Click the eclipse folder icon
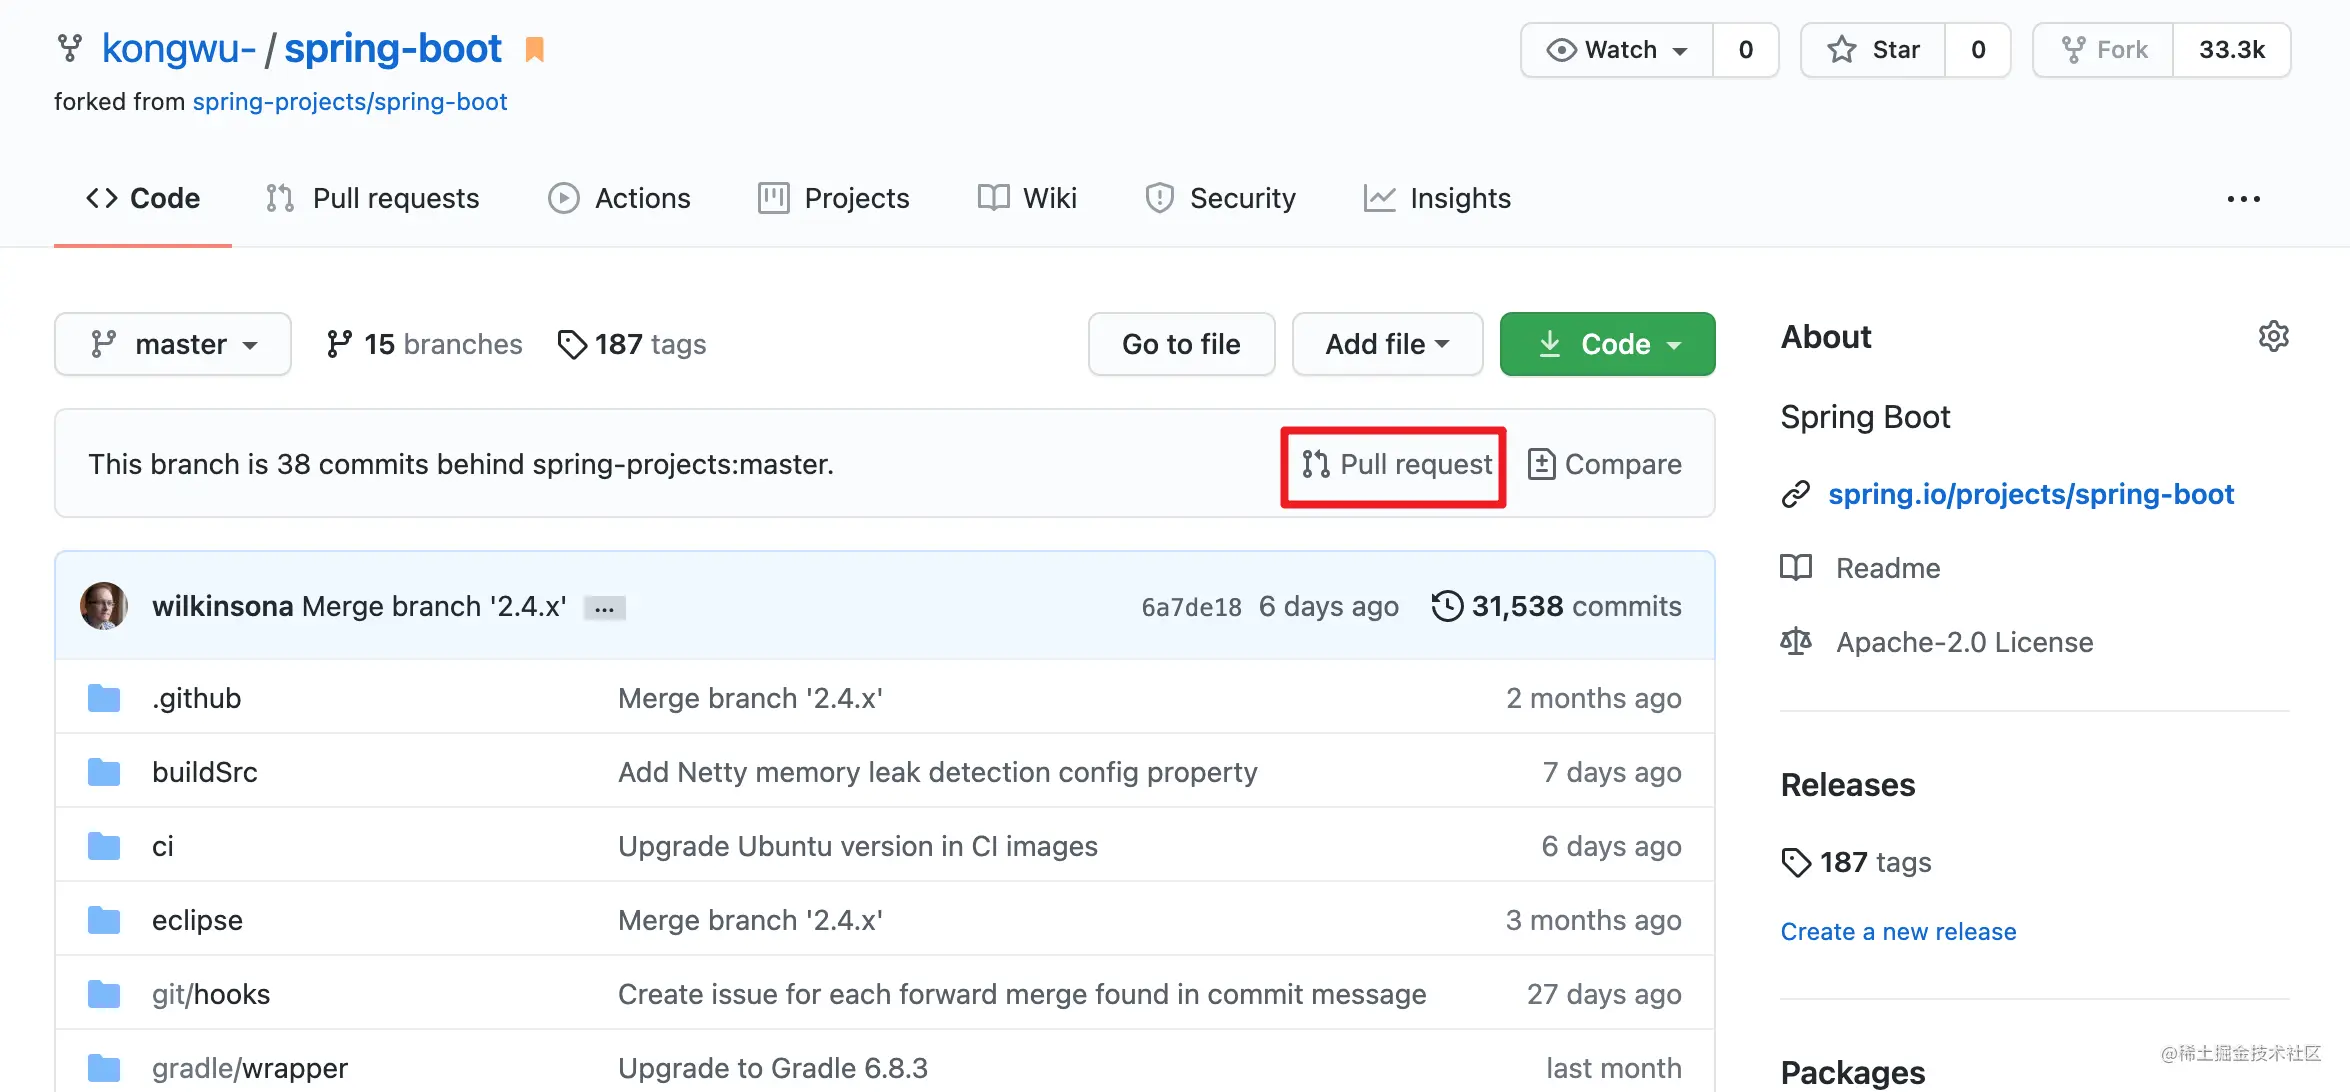This screenshot has width=2350, height=1092. tap(104, 920)
